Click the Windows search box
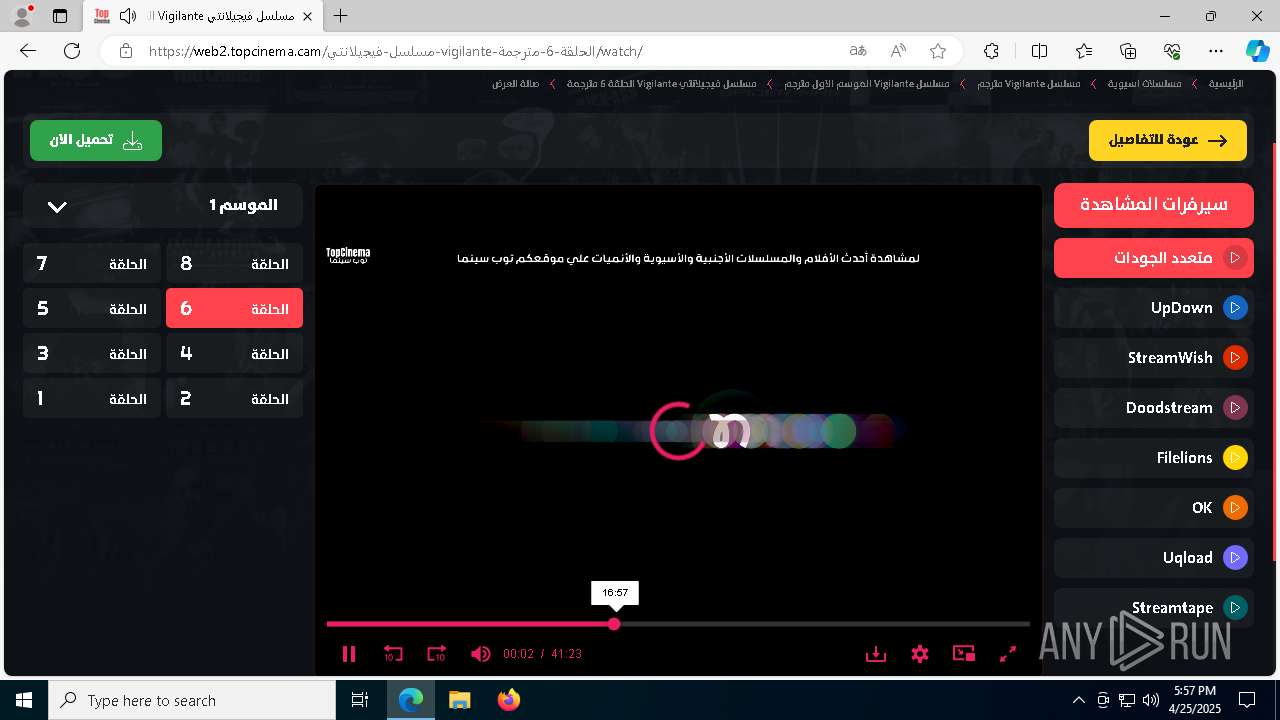Viewport: 1280px width, 720px height. pos(192,700)
